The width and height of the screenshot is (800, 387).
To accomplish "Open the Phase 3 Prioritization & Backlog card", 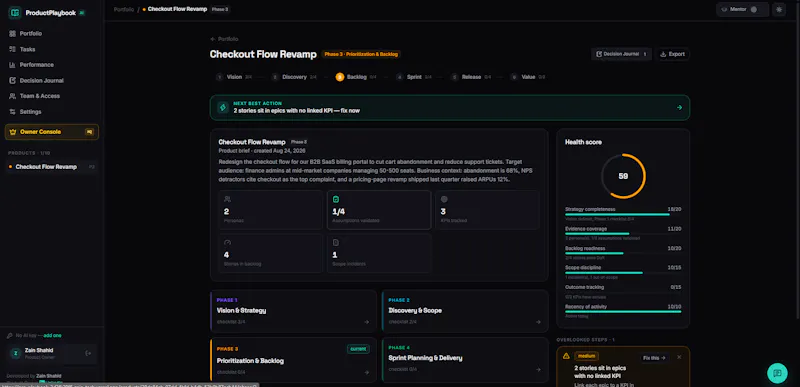I will (x=293, y=359).
